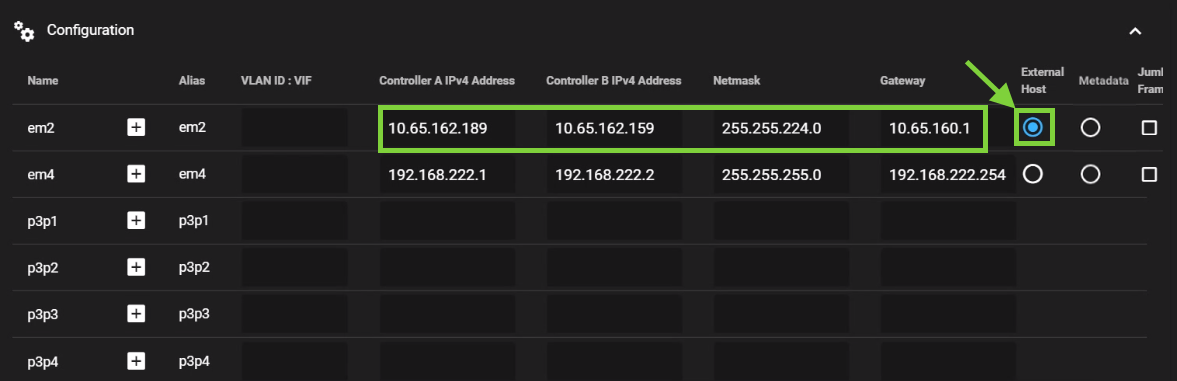Viewport: 1177px width, 381px height.
Task: Click the Configuration gears icon
Action: (24, 31)
